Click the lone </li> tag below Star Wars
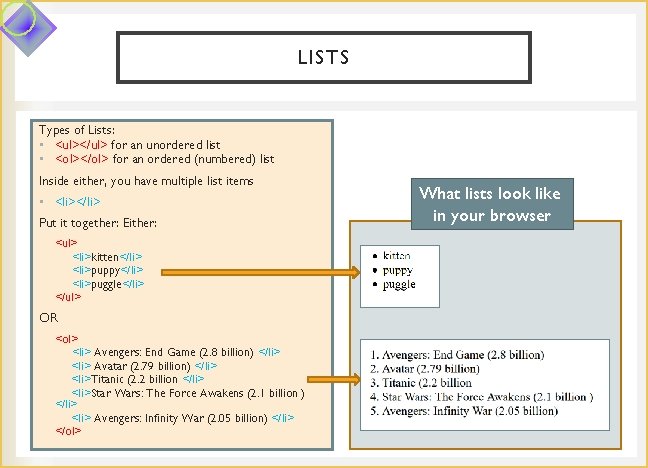648x468 pixels. [67, 404]
